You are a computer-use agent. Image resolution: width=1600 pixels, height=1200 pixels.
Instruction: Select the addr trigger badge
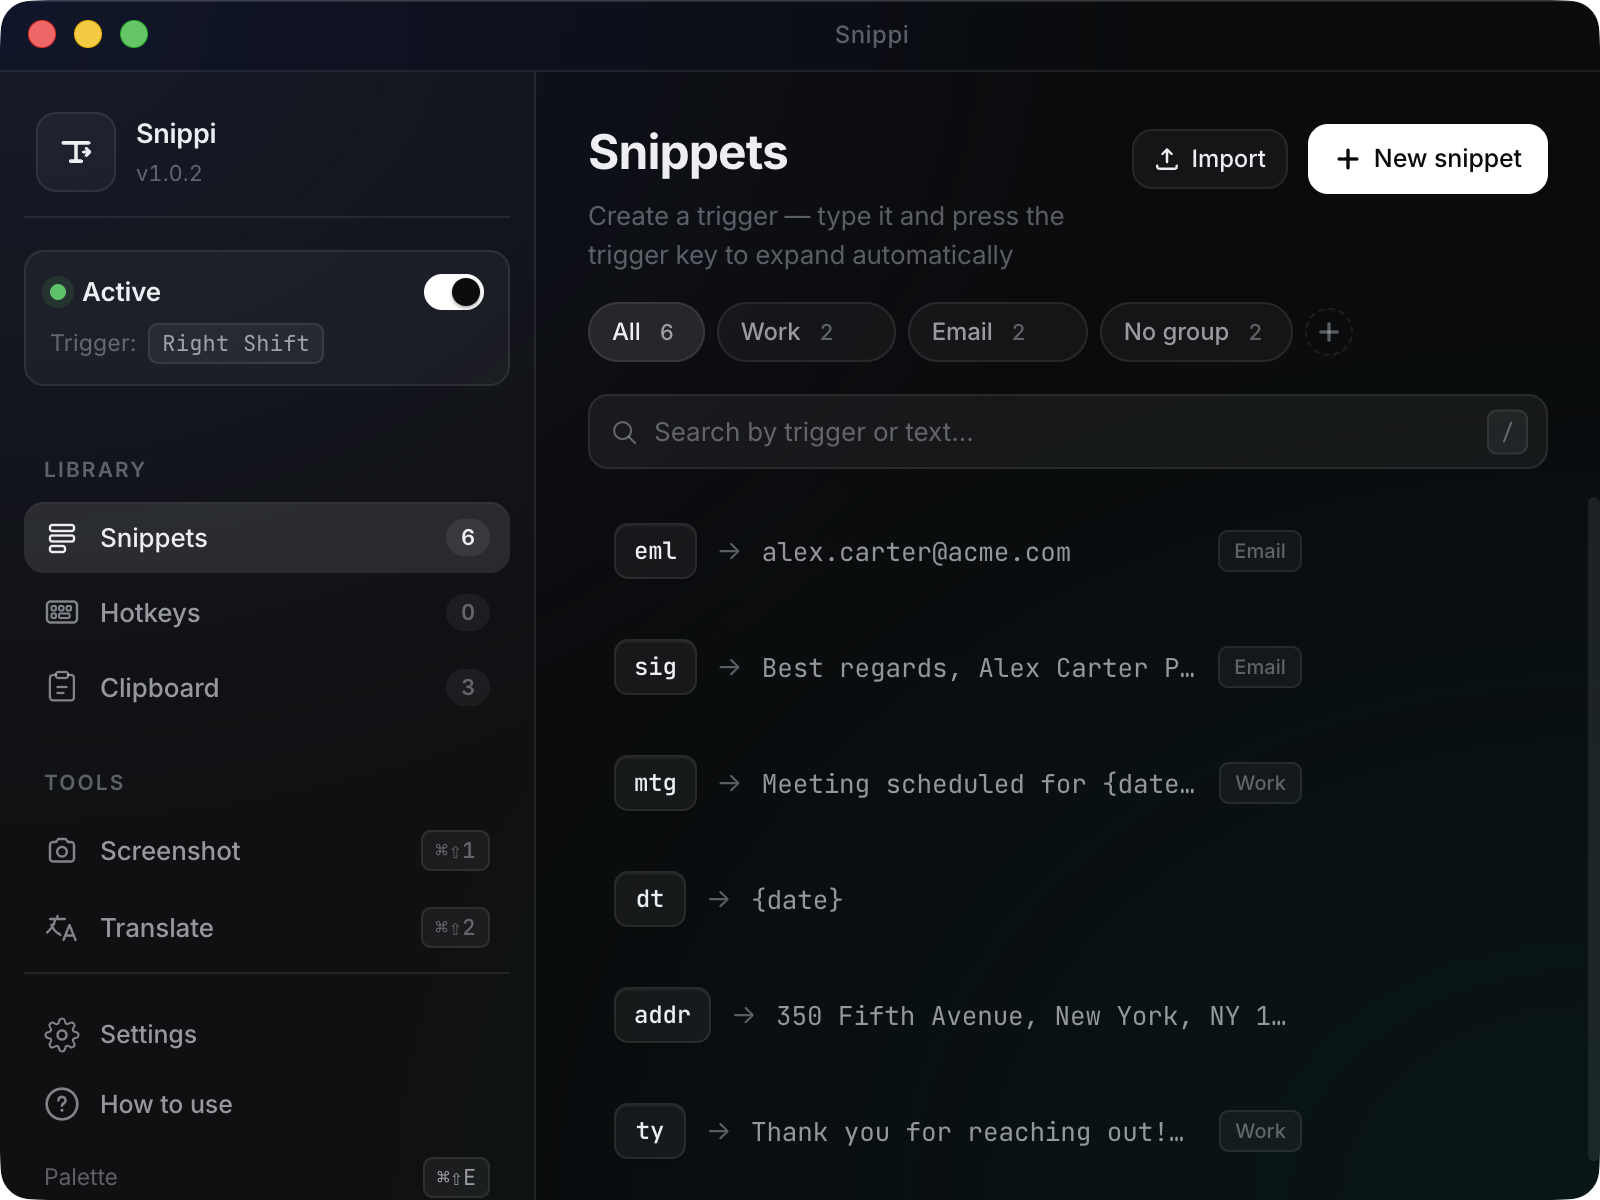662,1015
